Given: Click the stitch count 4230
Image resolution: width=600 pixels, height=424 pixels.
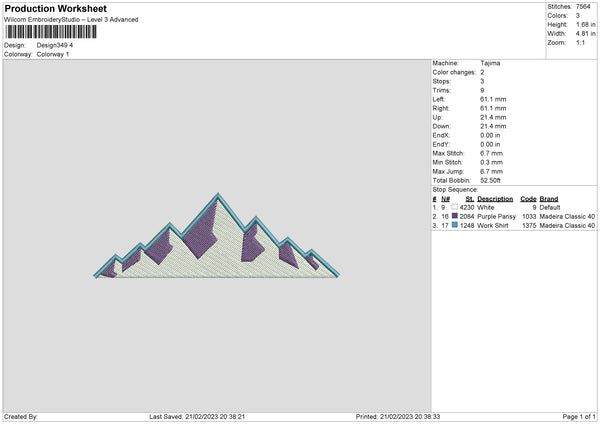Looking at the screenshot, I should pyautogui.click(x=467, y=207).
